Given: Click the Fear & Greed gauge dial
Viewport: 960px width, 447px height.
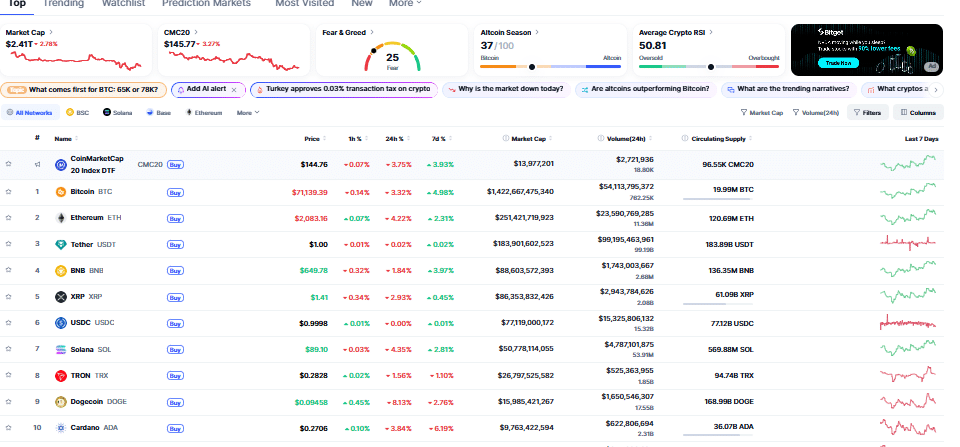Looking at the screenshot, I should pyautogui.click(x=392, y=56).
